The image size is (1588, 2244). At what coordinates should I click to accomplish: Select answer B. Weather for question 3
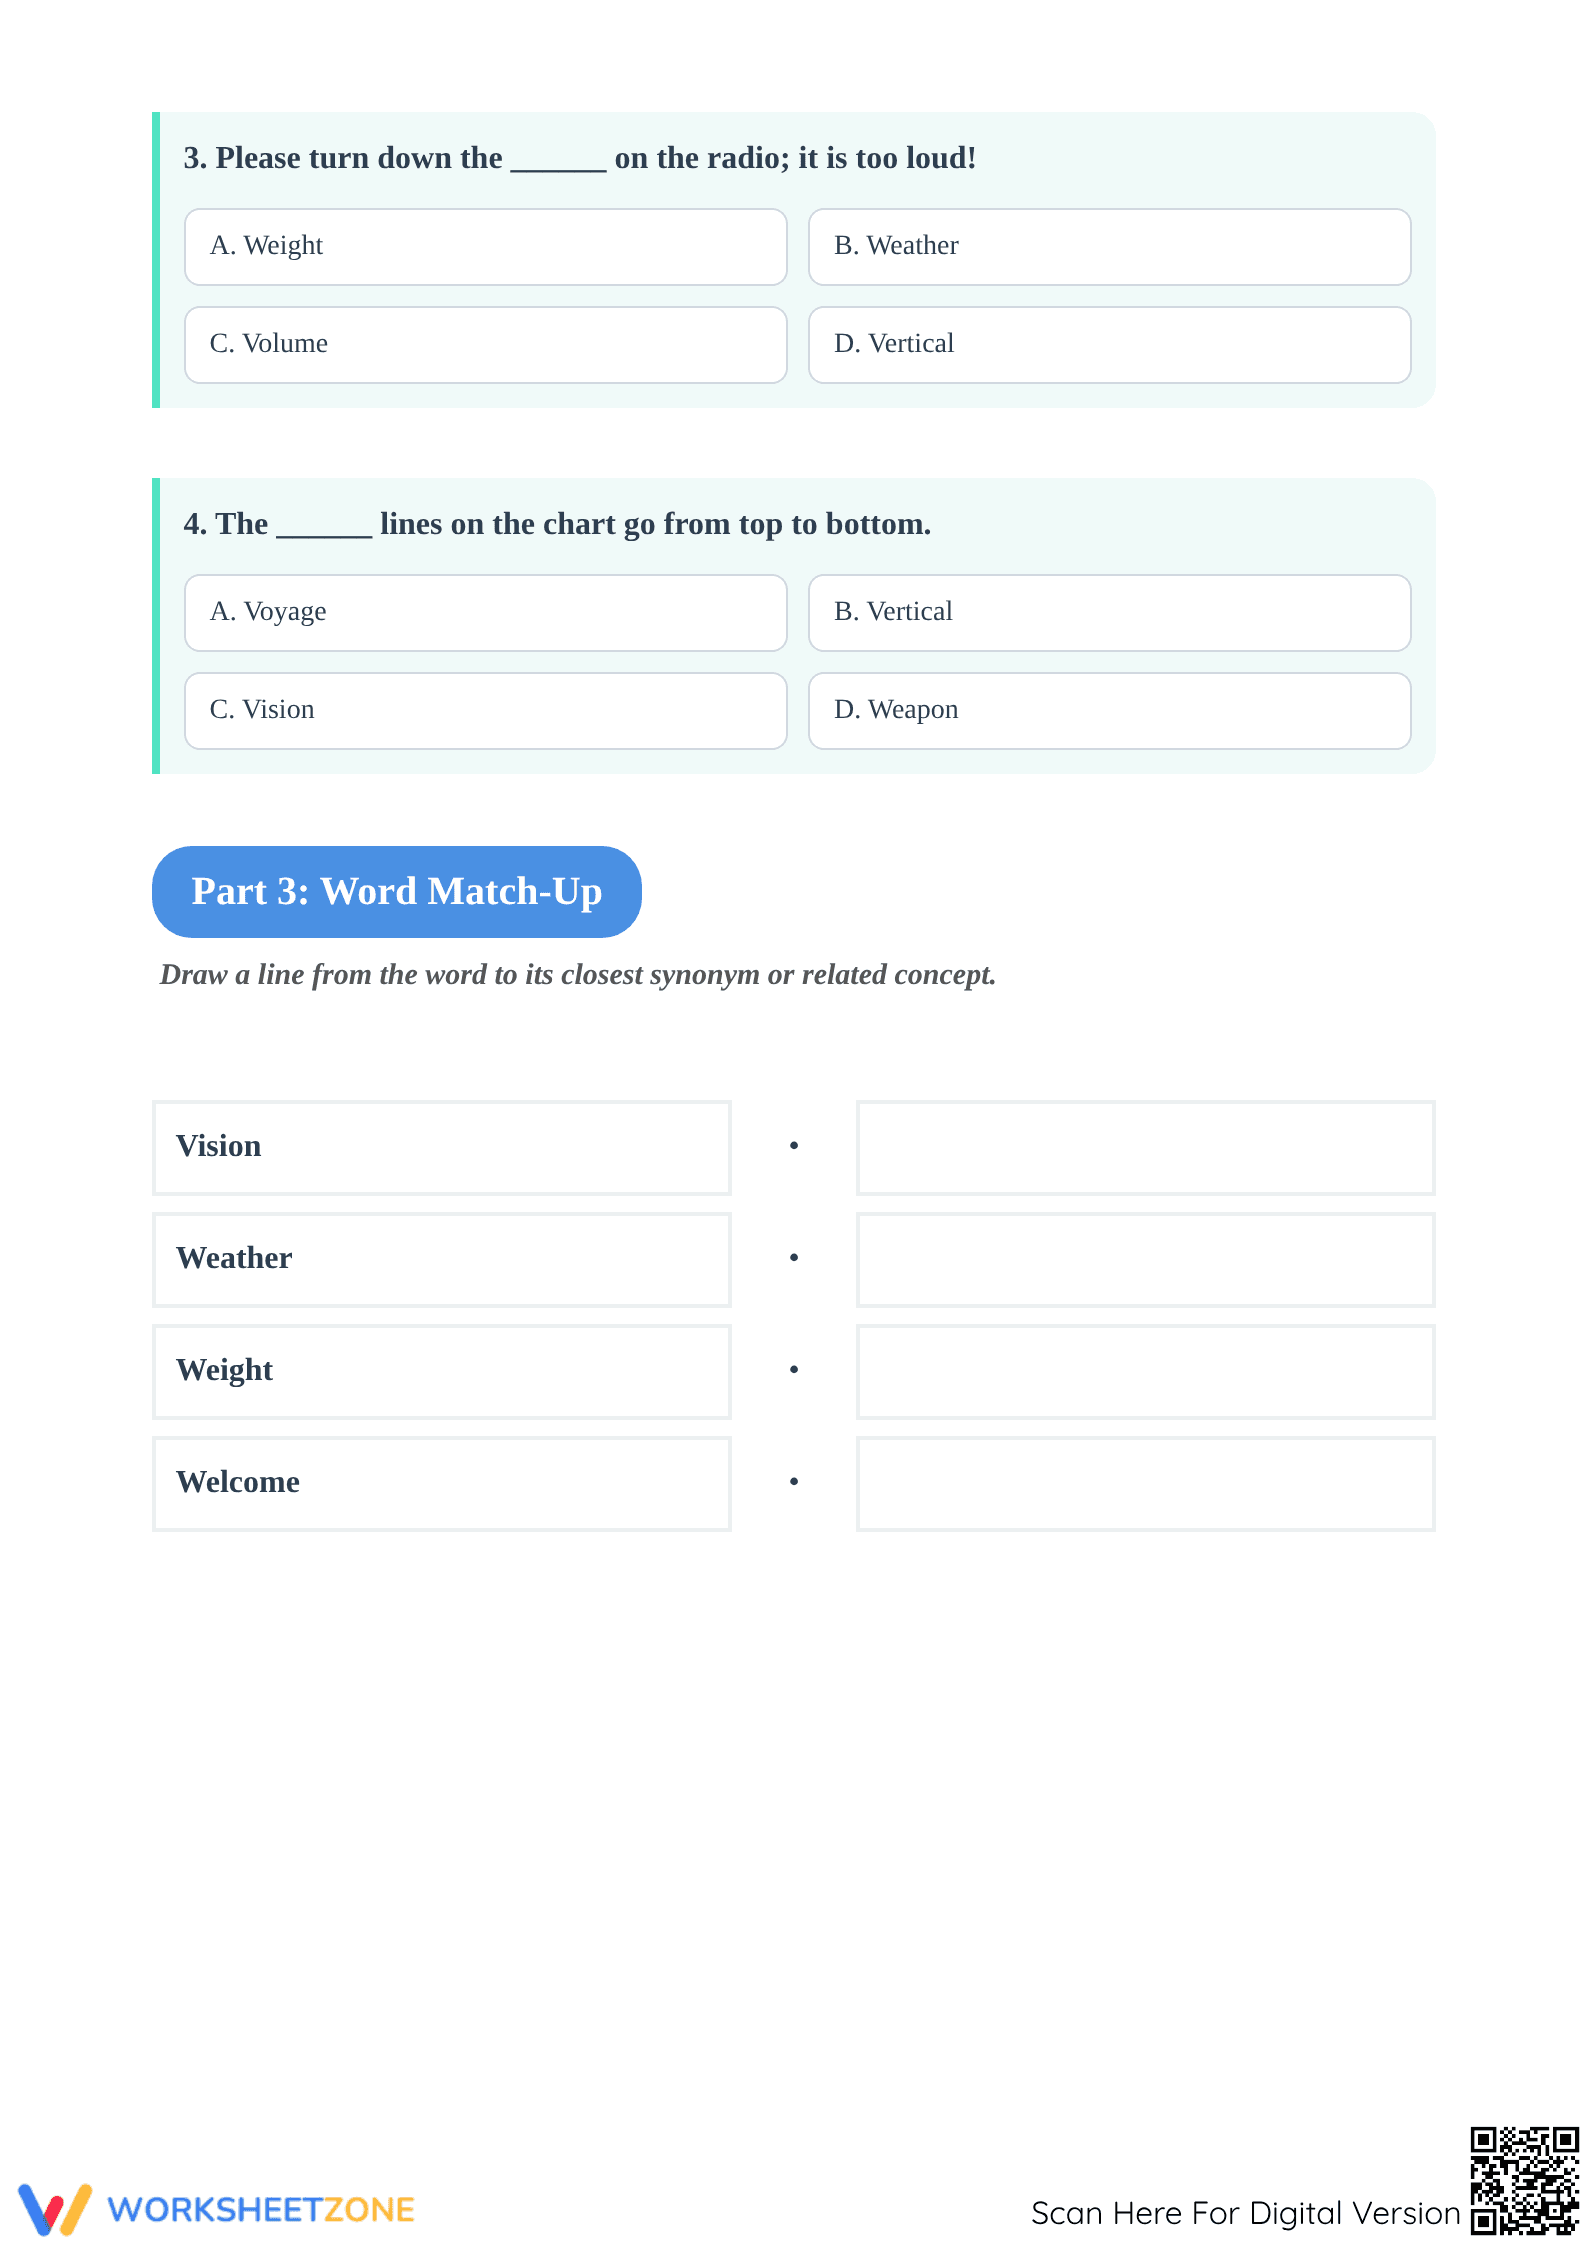pos(1109,247)
